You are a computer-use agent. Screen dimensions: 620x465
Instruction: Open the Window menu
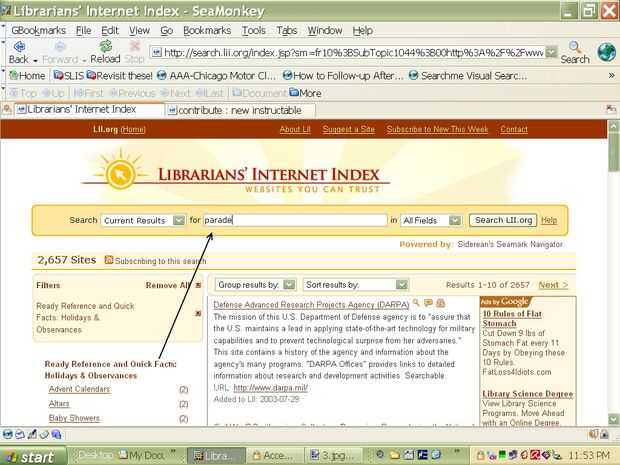pyautogui.click(x=325, y=30)
